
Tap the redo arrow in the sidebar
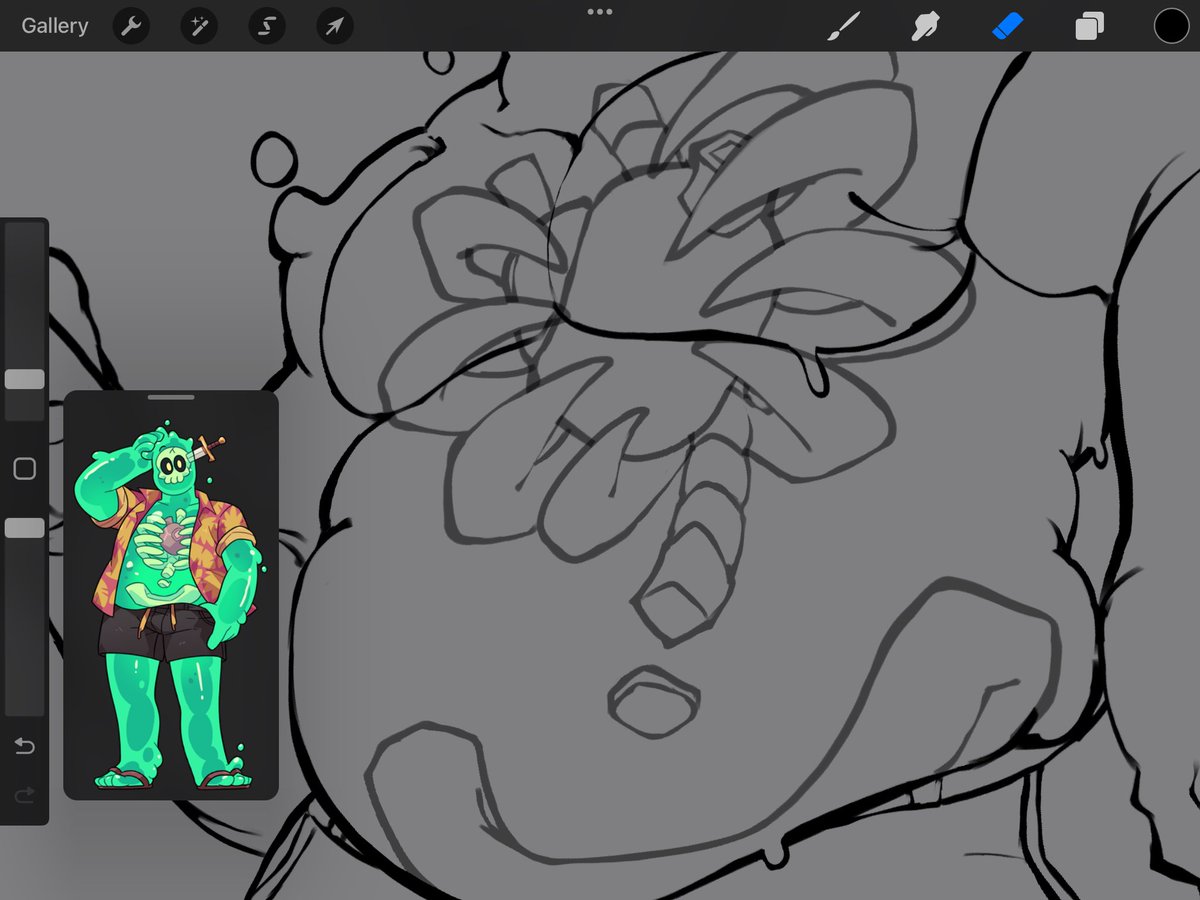tap(24, 795)
